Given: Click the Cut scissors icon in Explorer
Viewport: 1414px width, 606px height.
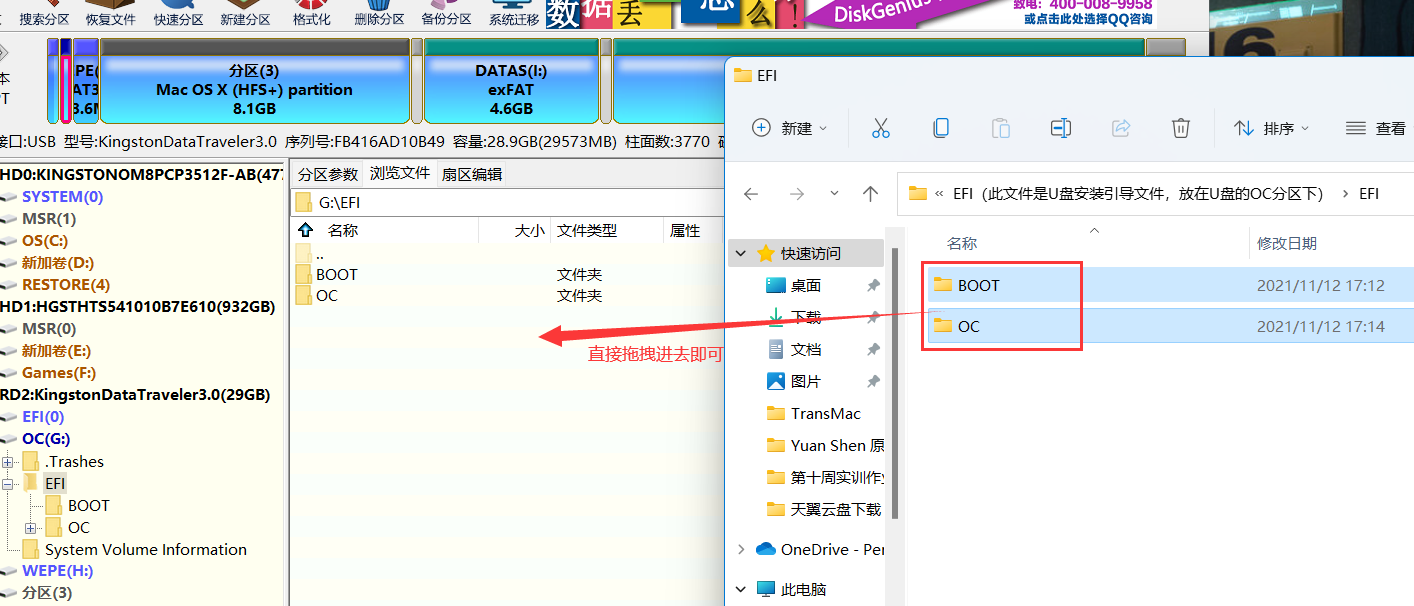Looking at the screenshot, I should (880, 128).
